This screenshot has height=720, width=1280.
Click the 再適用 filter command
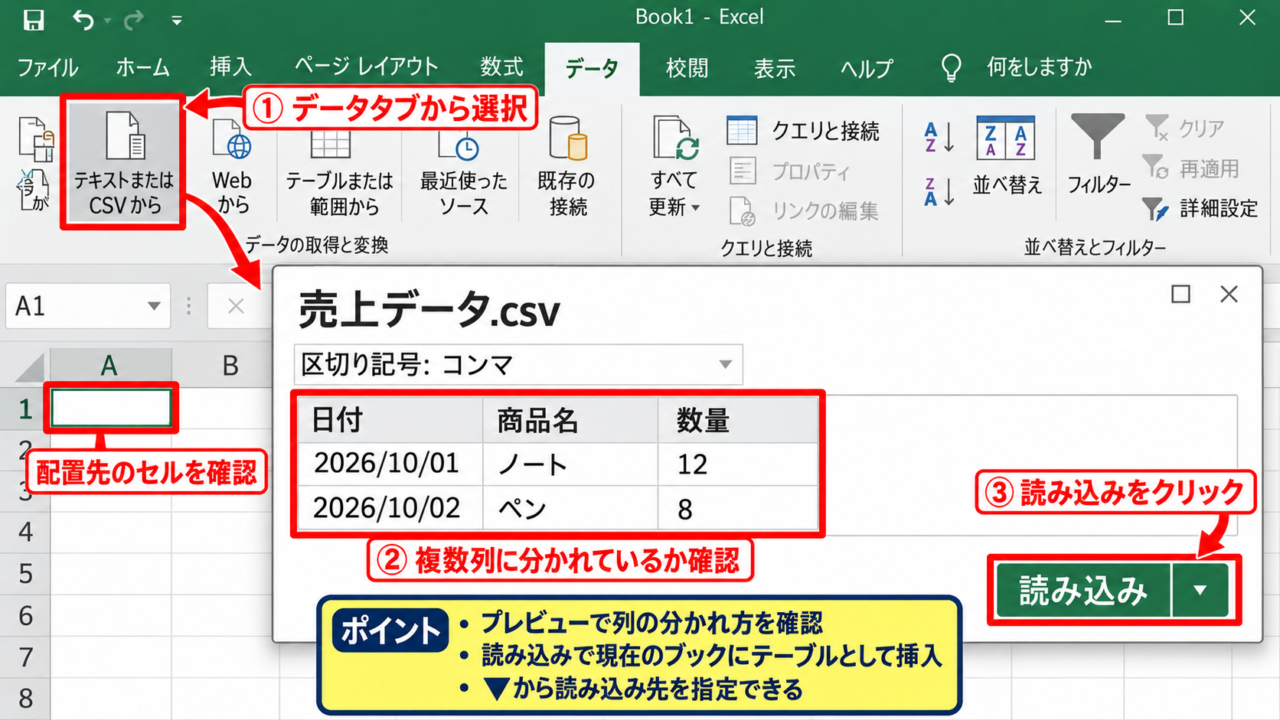coord(1192,169)
